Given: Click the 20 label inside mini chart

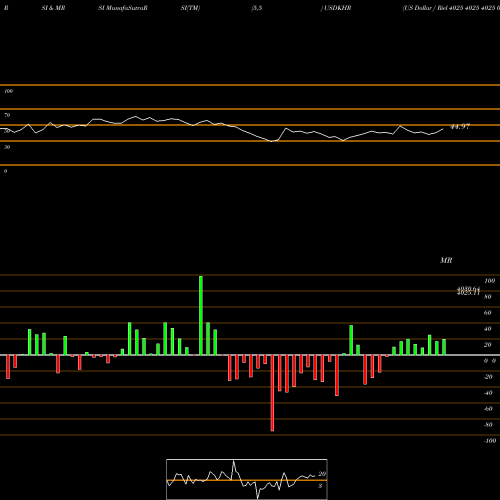Looking at the screenshot, I should point(322,474).
